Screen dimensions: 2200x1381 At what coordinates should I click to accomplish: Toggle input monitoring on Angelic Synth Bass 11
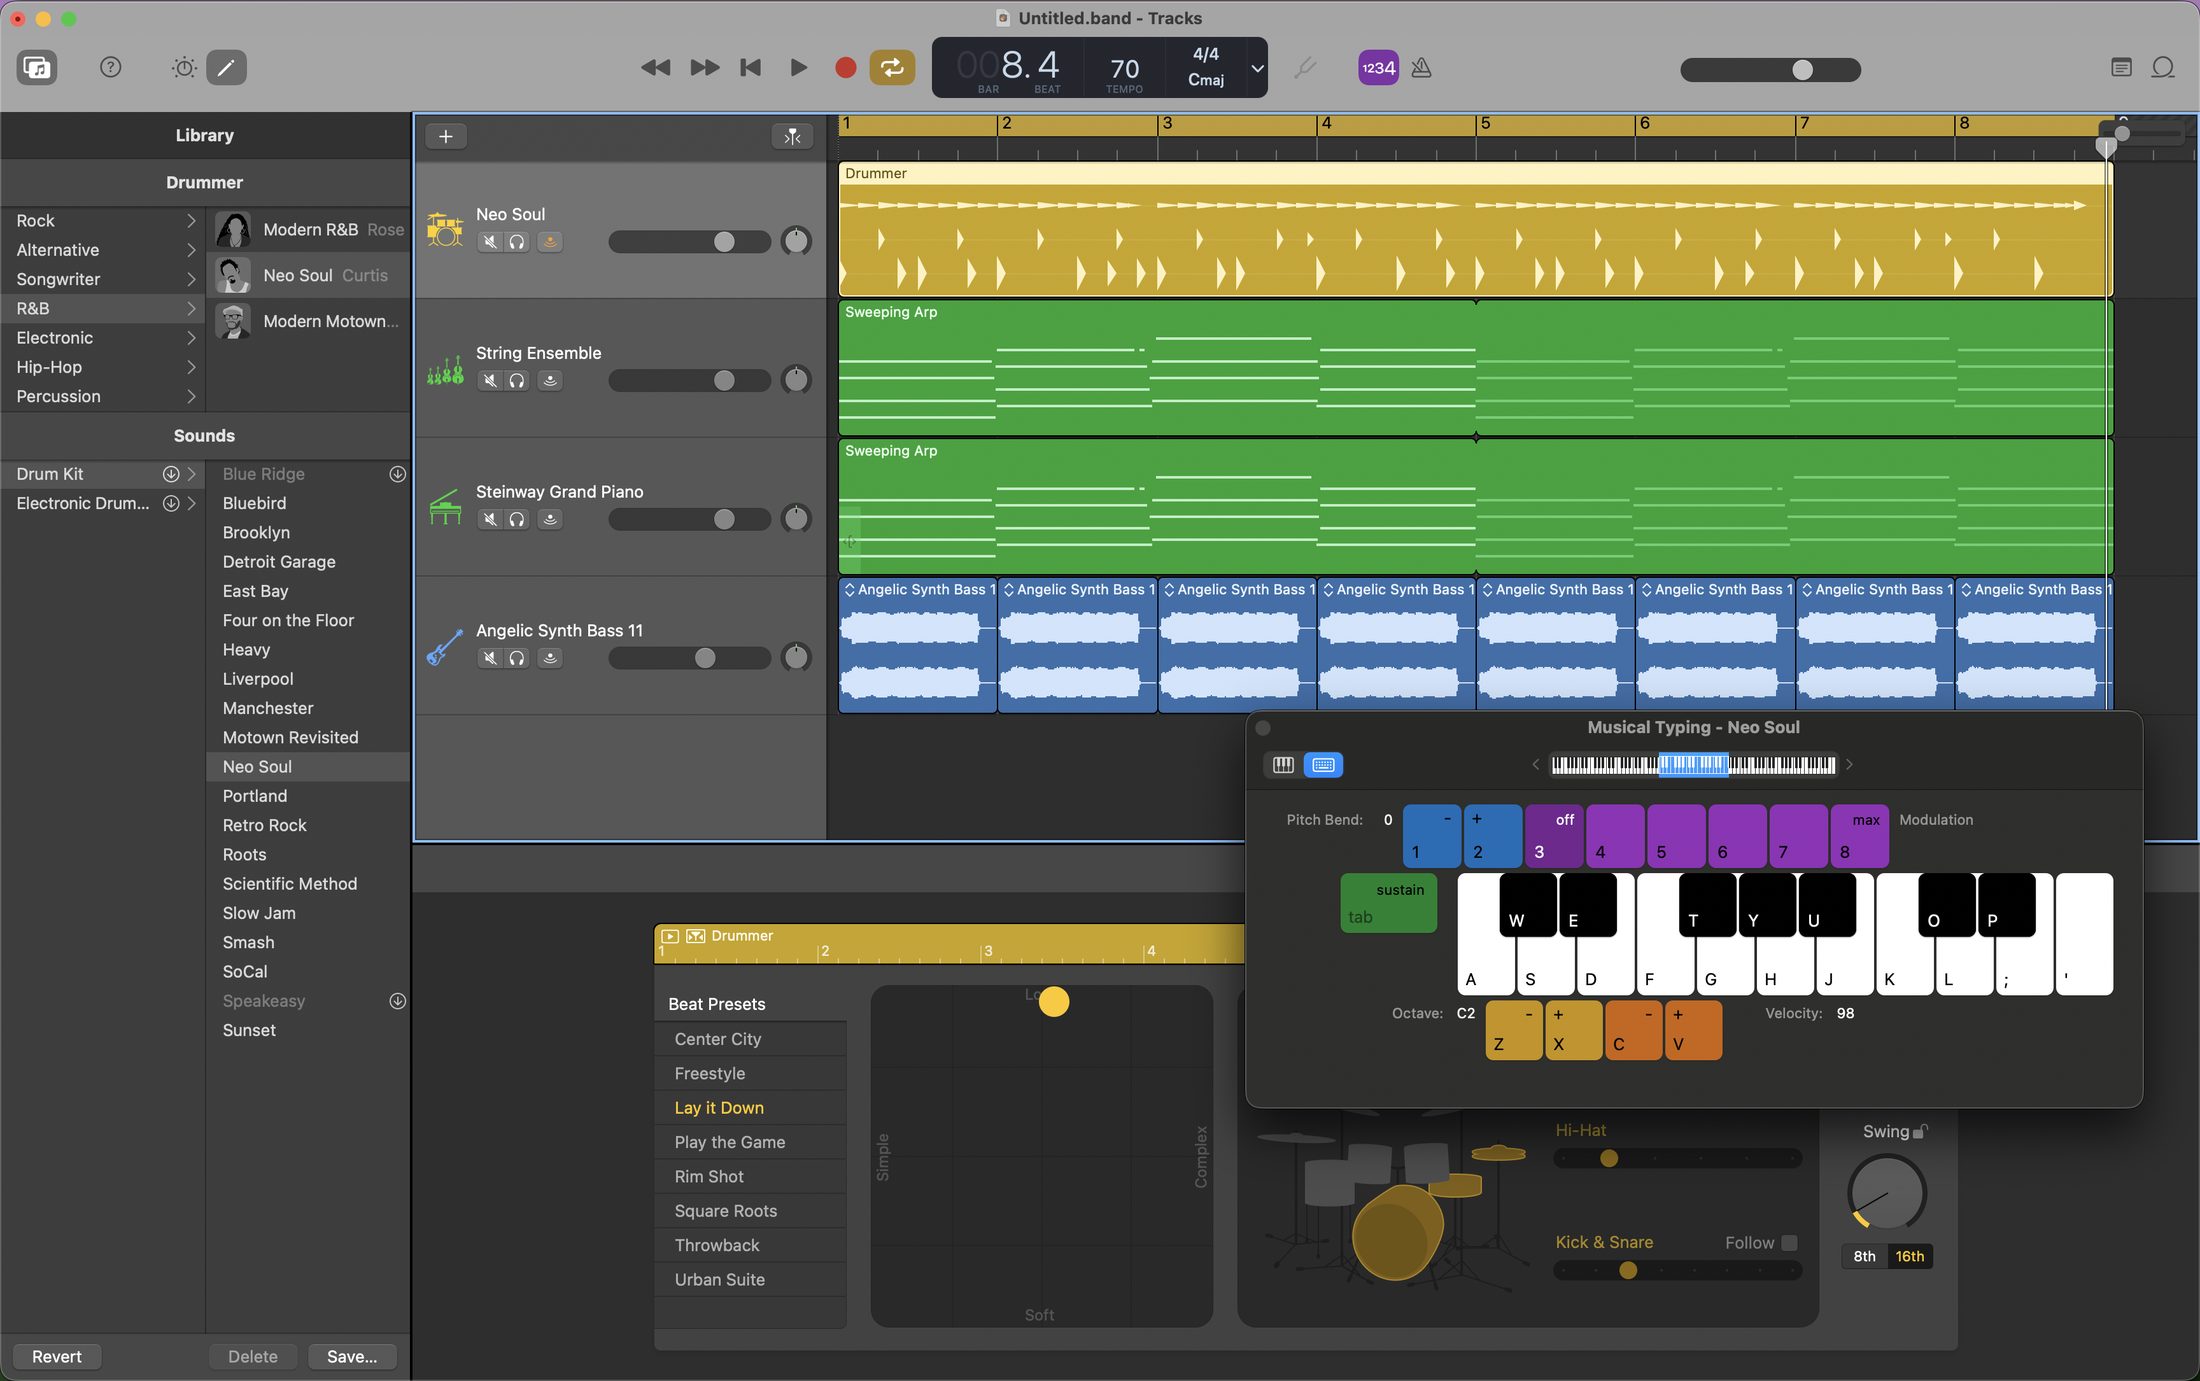(x=550, y=658)
